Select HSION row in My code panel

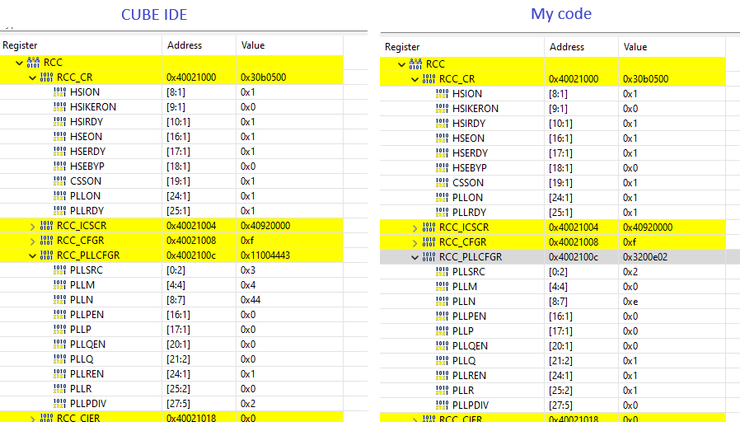(553, 93)
